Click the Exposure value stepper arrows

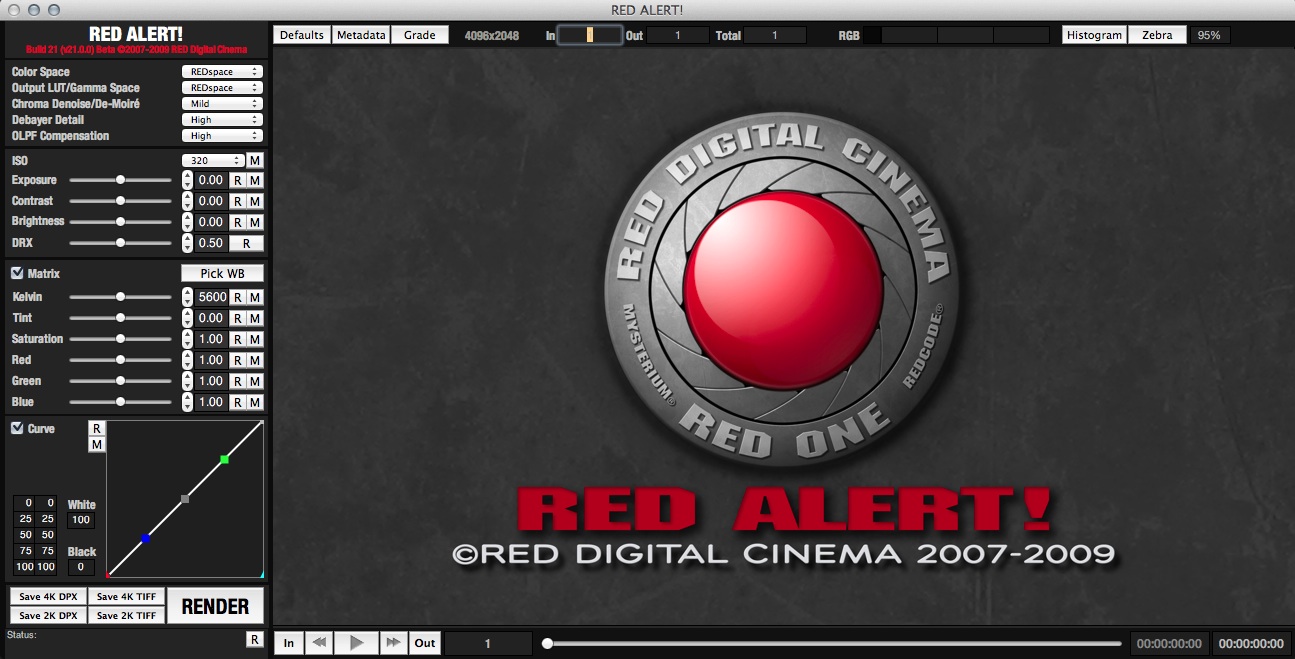(x=187, y=180)
